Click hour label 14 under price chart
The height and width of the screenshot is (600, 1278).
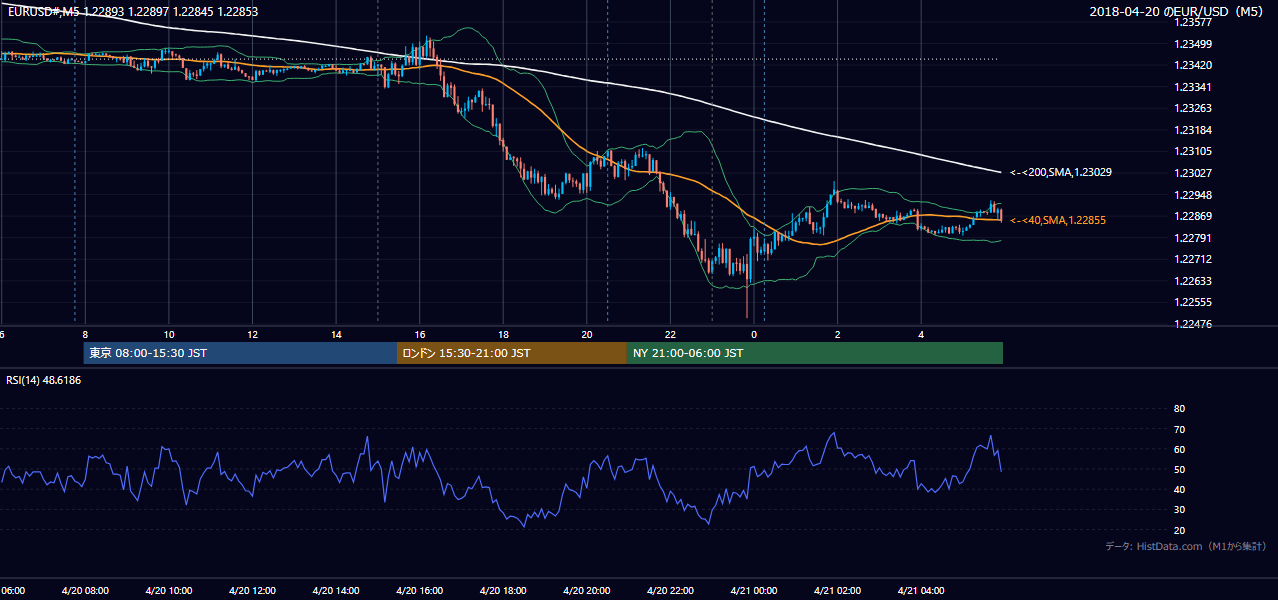pyautogui.click(x=336, y=335)
